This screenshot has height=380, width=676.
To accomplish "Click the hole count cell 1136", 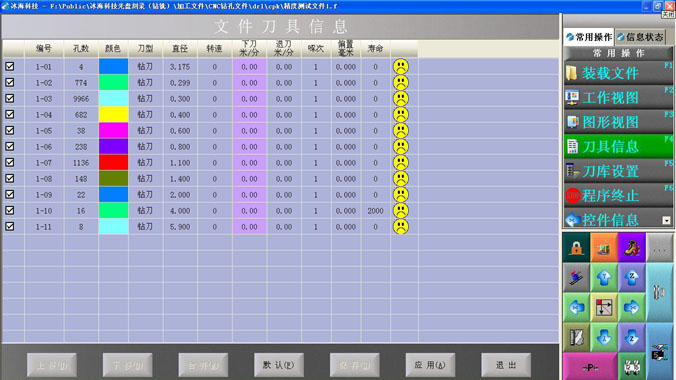I will (81, 163).
